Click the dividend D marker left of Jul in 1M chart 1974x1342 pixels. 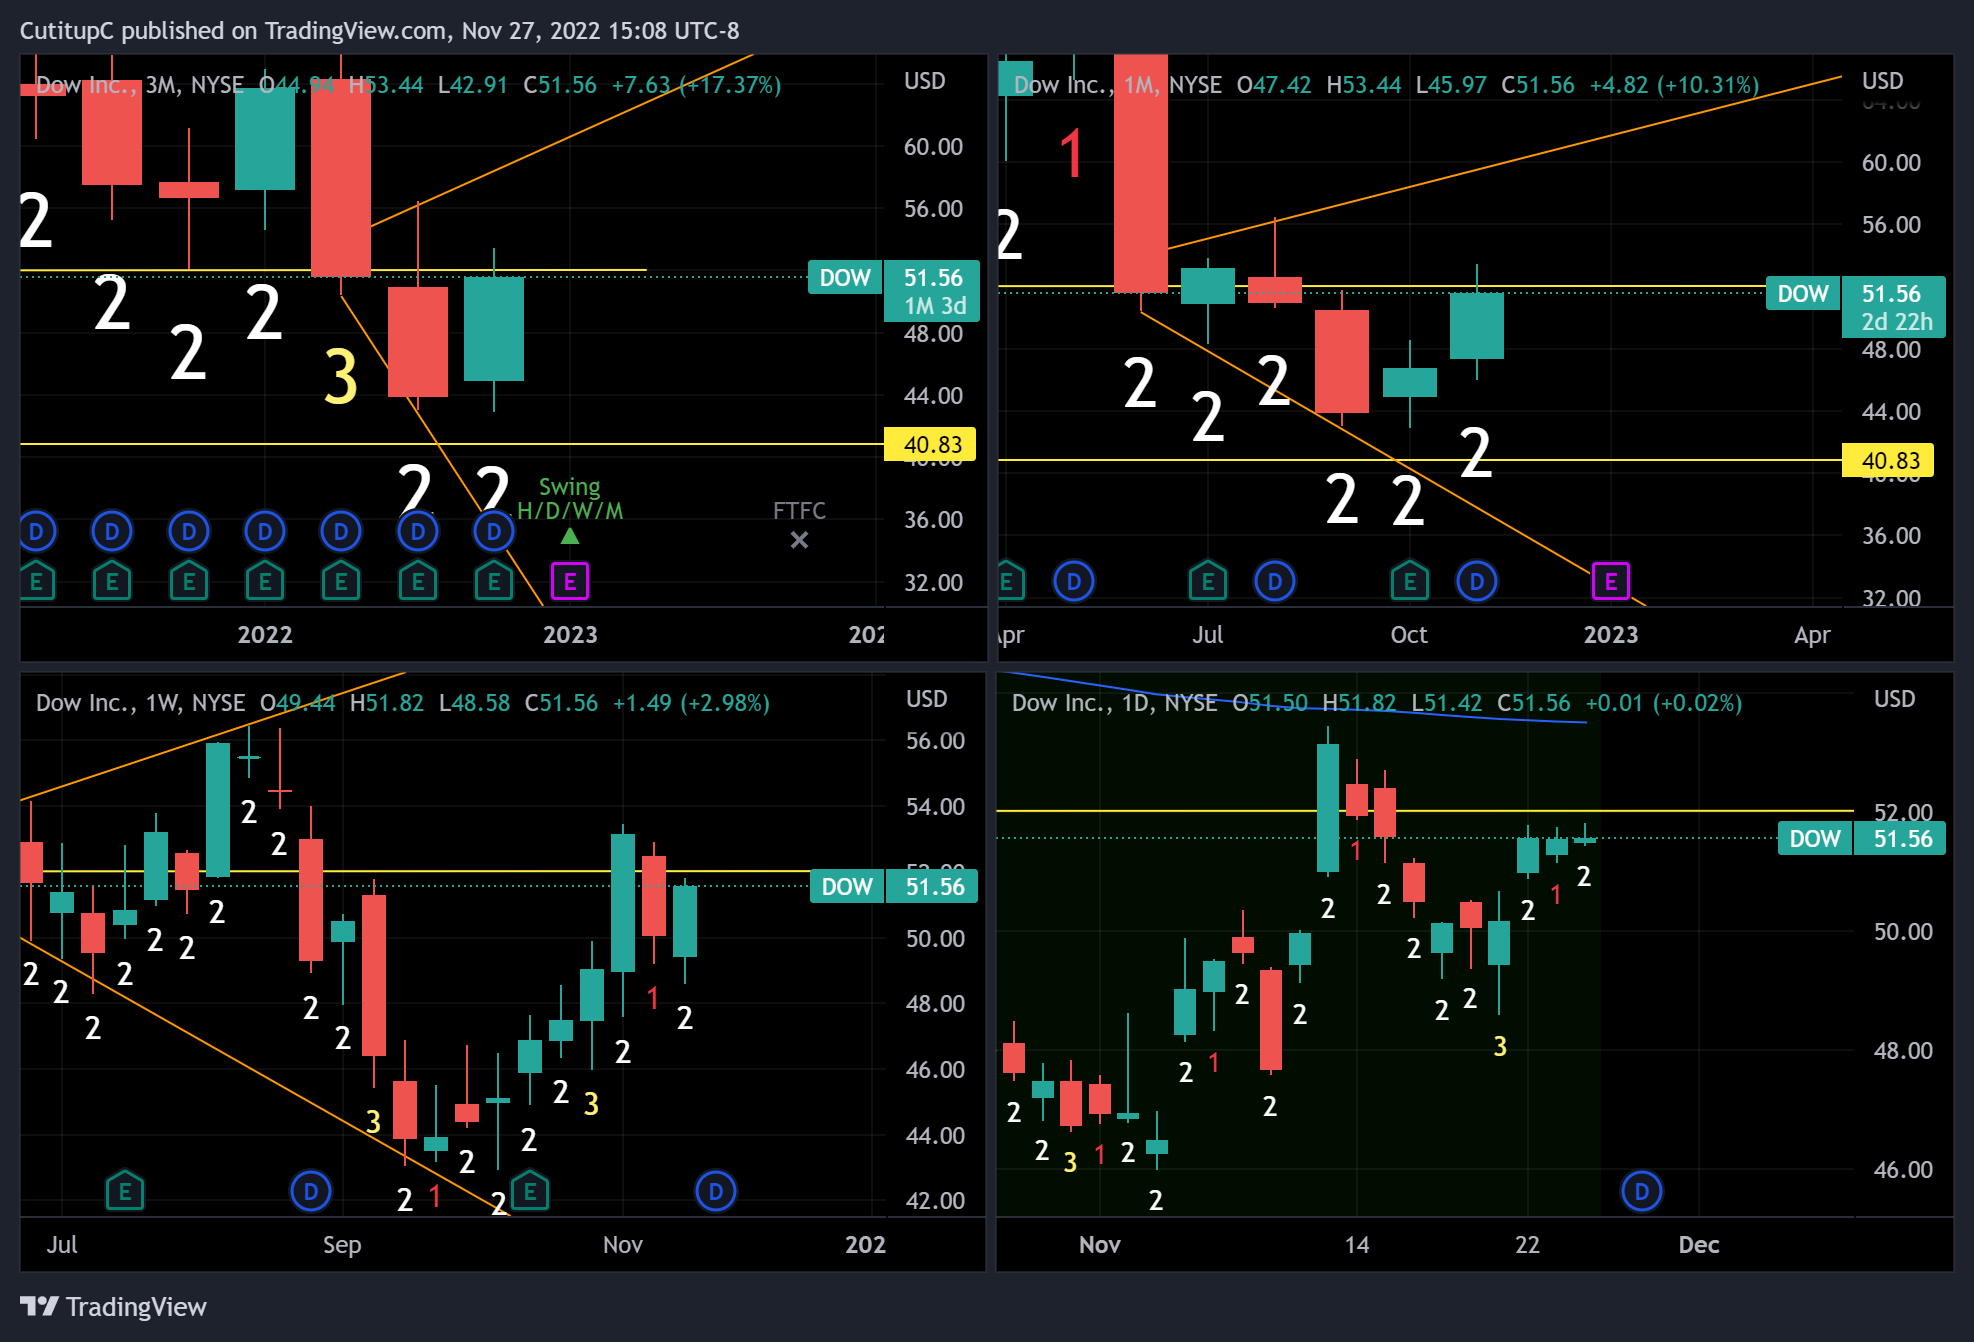tap(1074, 581)
